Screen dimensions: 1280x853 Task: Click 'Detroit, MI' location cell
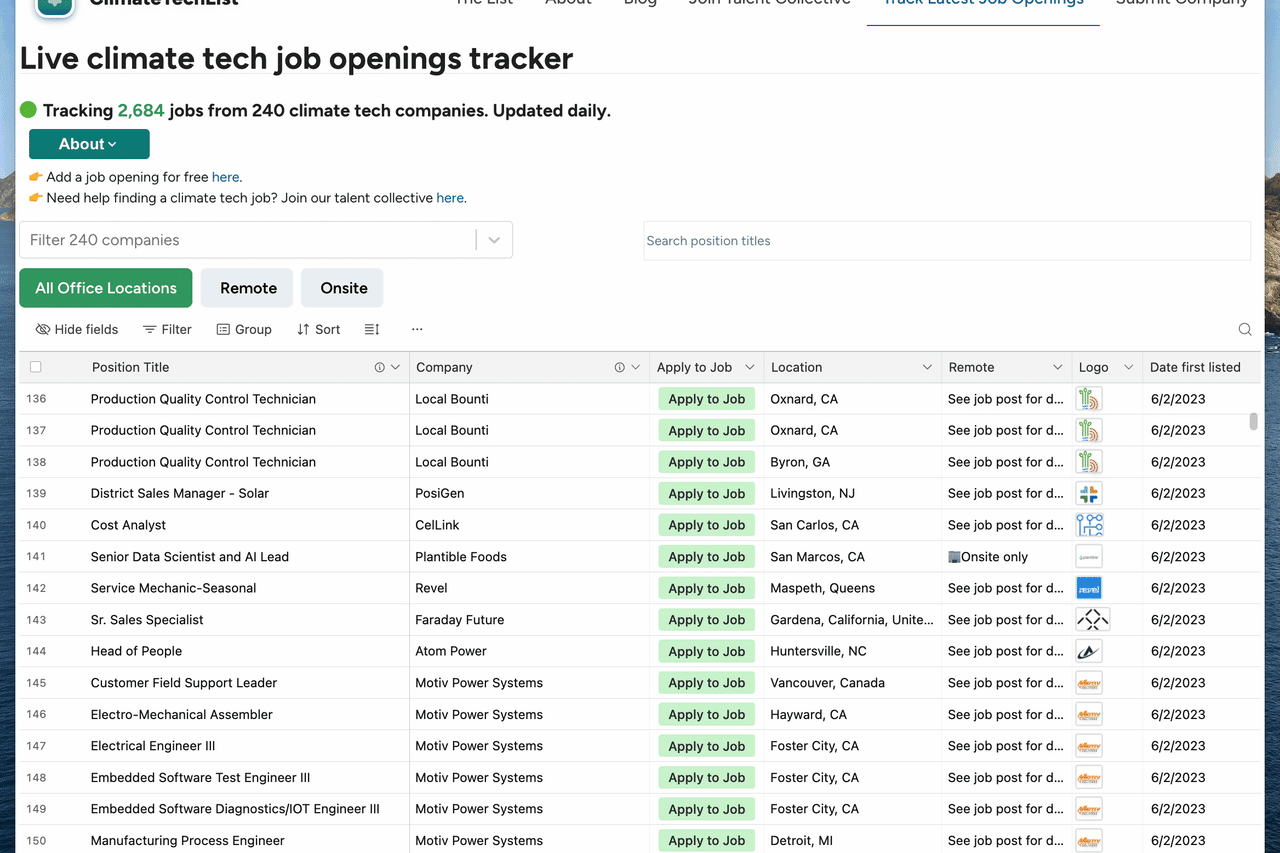(x=853, y=841)
